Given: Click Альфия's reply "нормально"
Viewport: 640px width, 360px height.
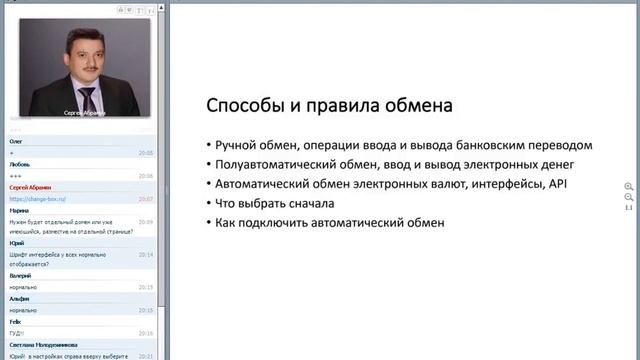Looking at the screenshot, I should pyautogui.click(x=23, y=311).
